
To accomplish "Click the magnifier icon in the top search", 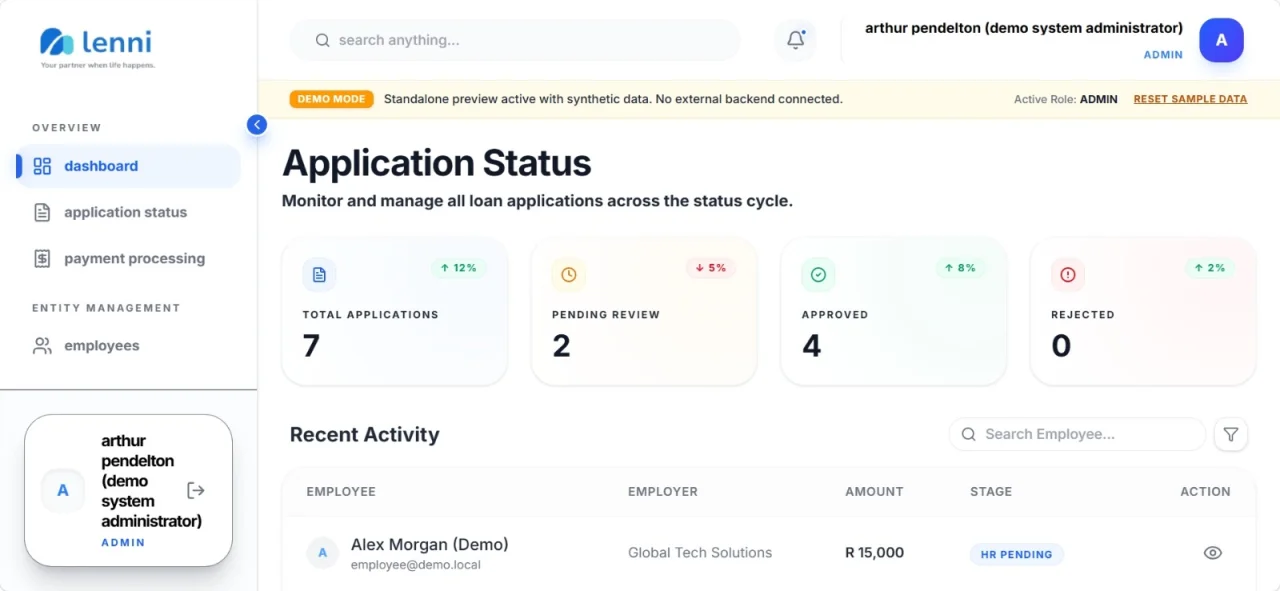I will [322, 40].
